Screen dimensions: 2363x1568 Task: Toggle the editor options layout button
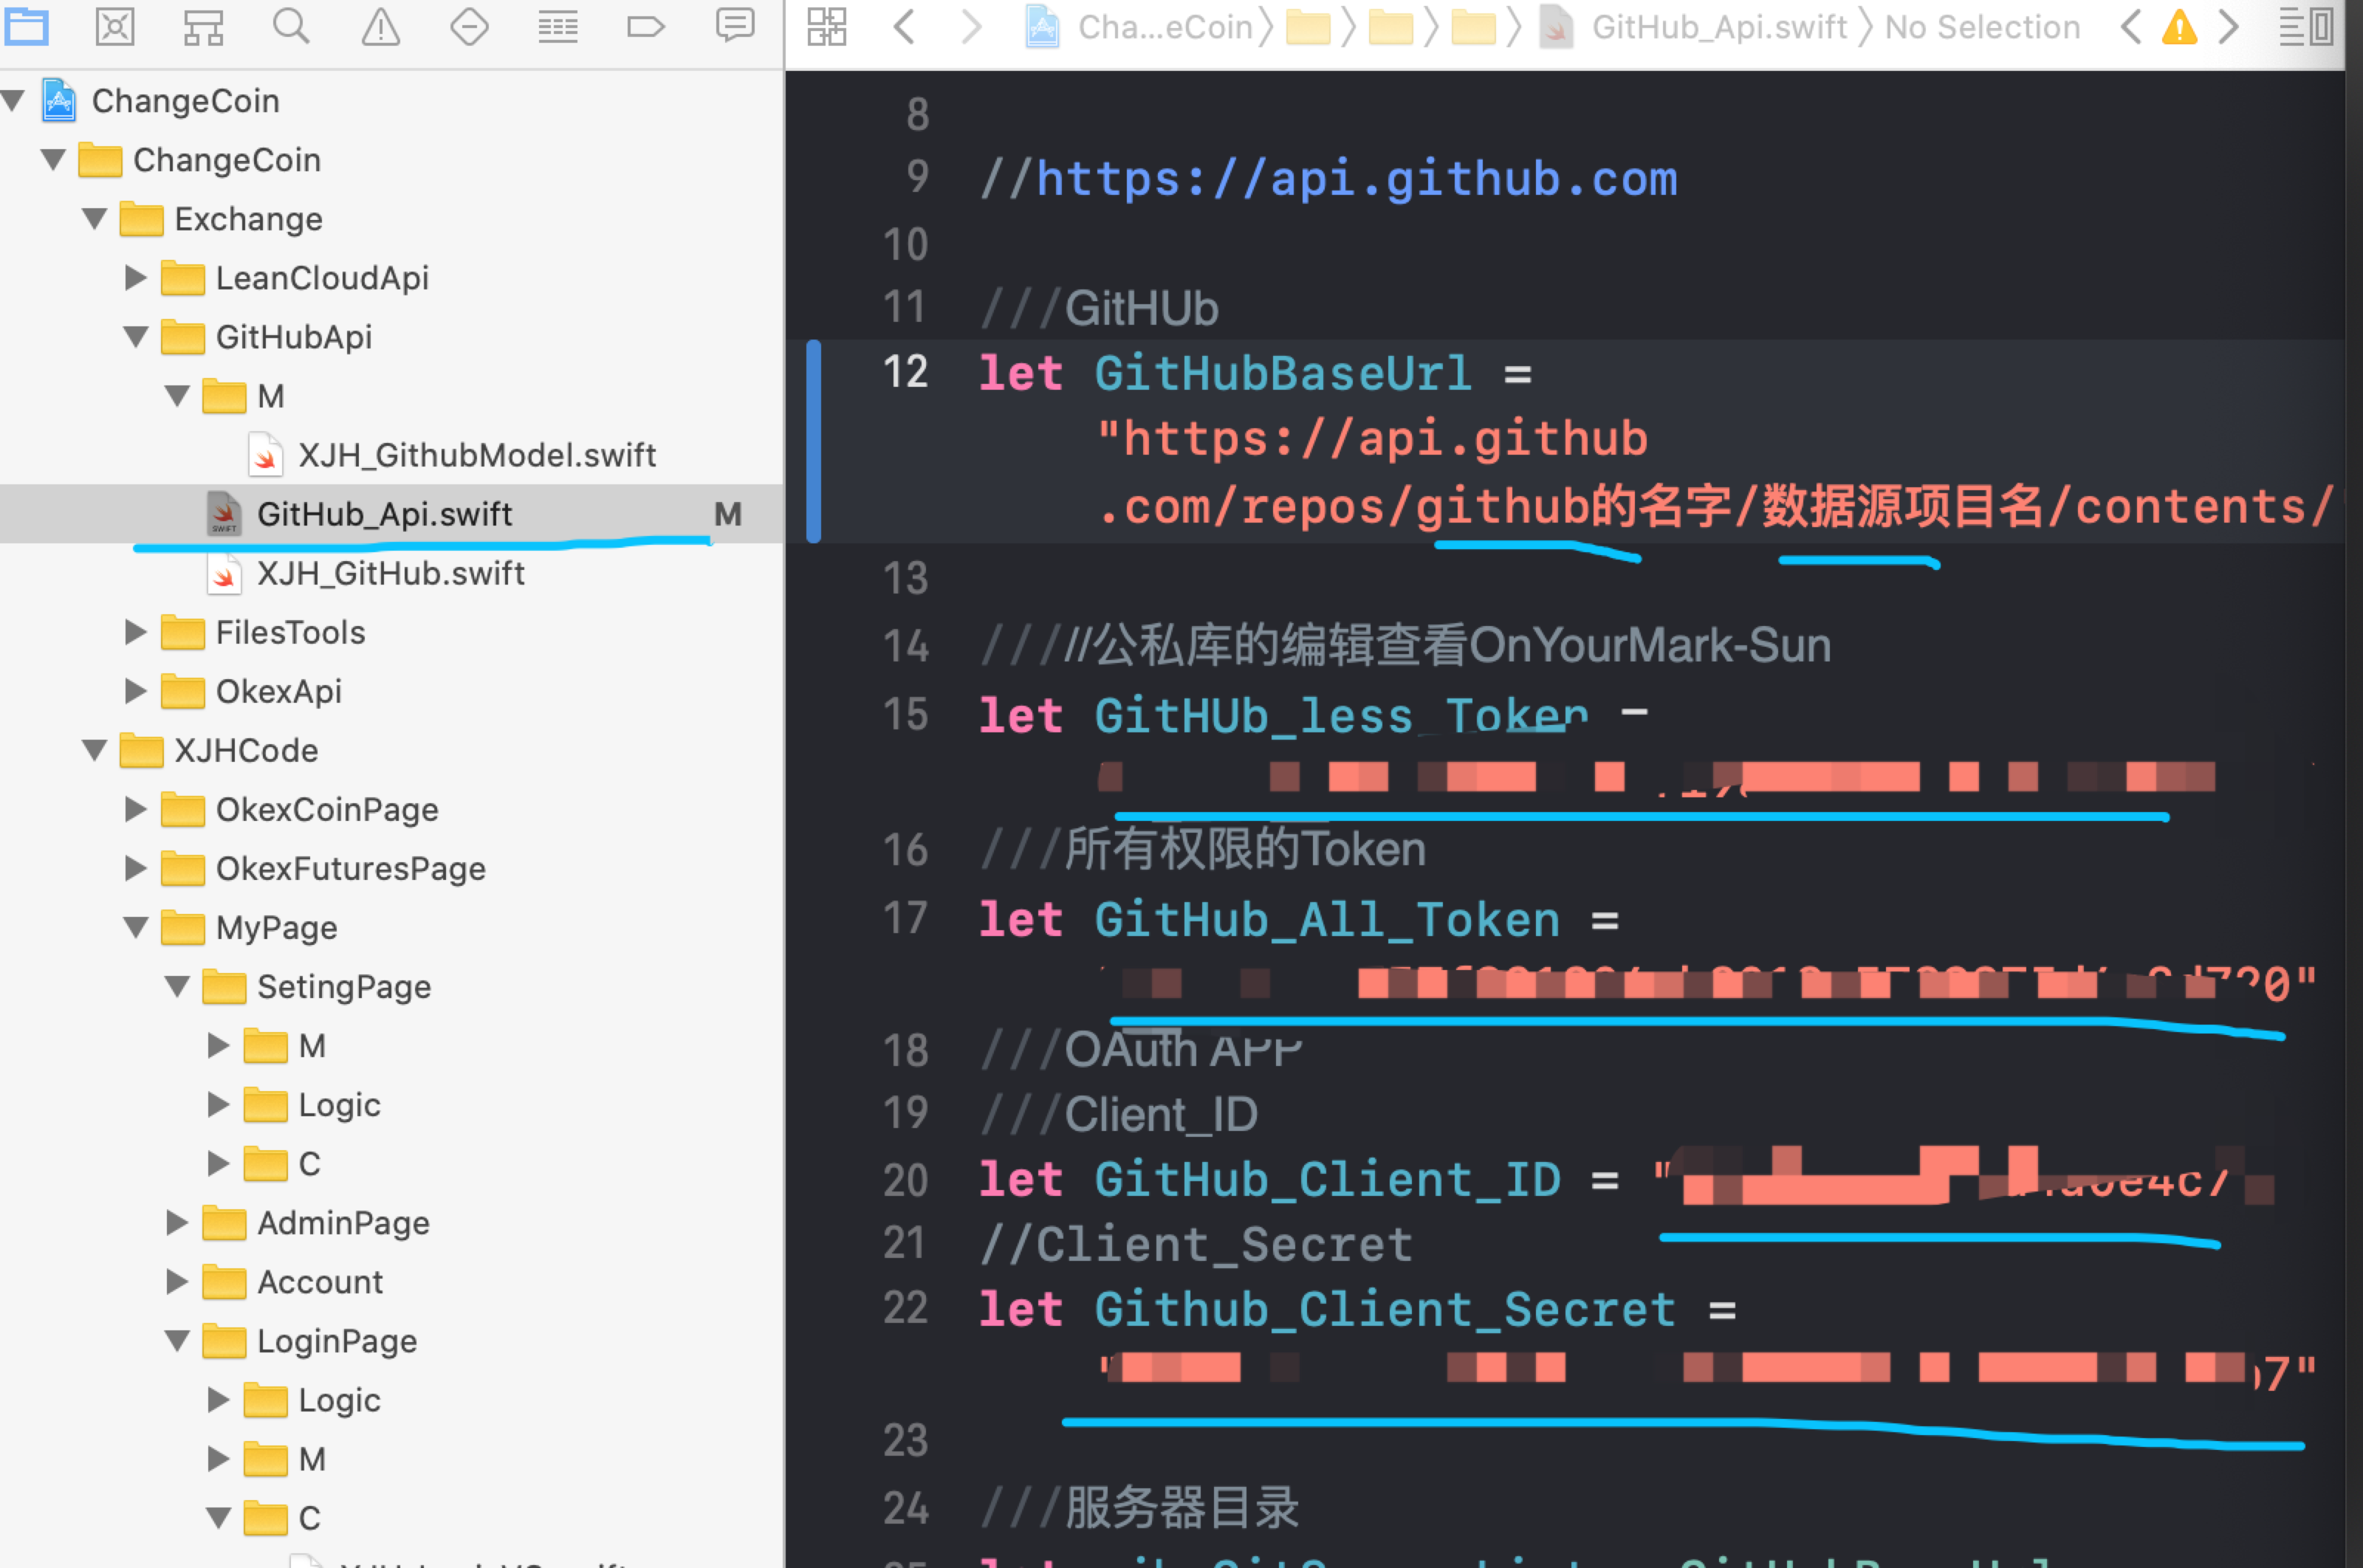click(x=2306, y=27)
